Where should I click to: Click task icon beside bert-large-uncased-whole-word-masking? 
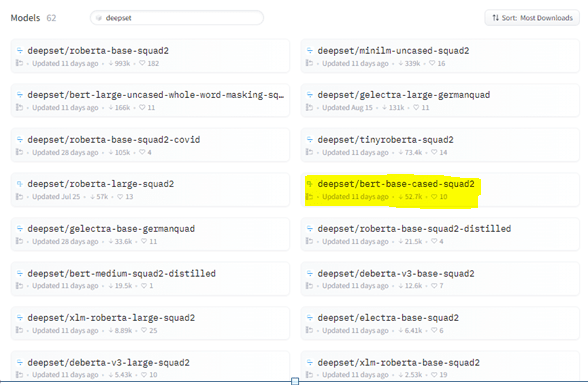(20, 94)
